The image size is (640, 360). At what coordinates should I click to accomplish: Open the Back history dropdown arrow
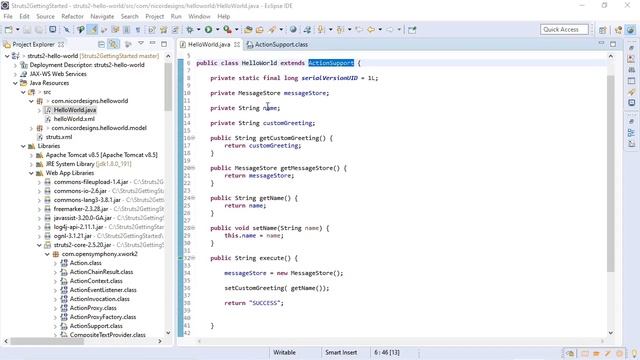click(380, 29)
